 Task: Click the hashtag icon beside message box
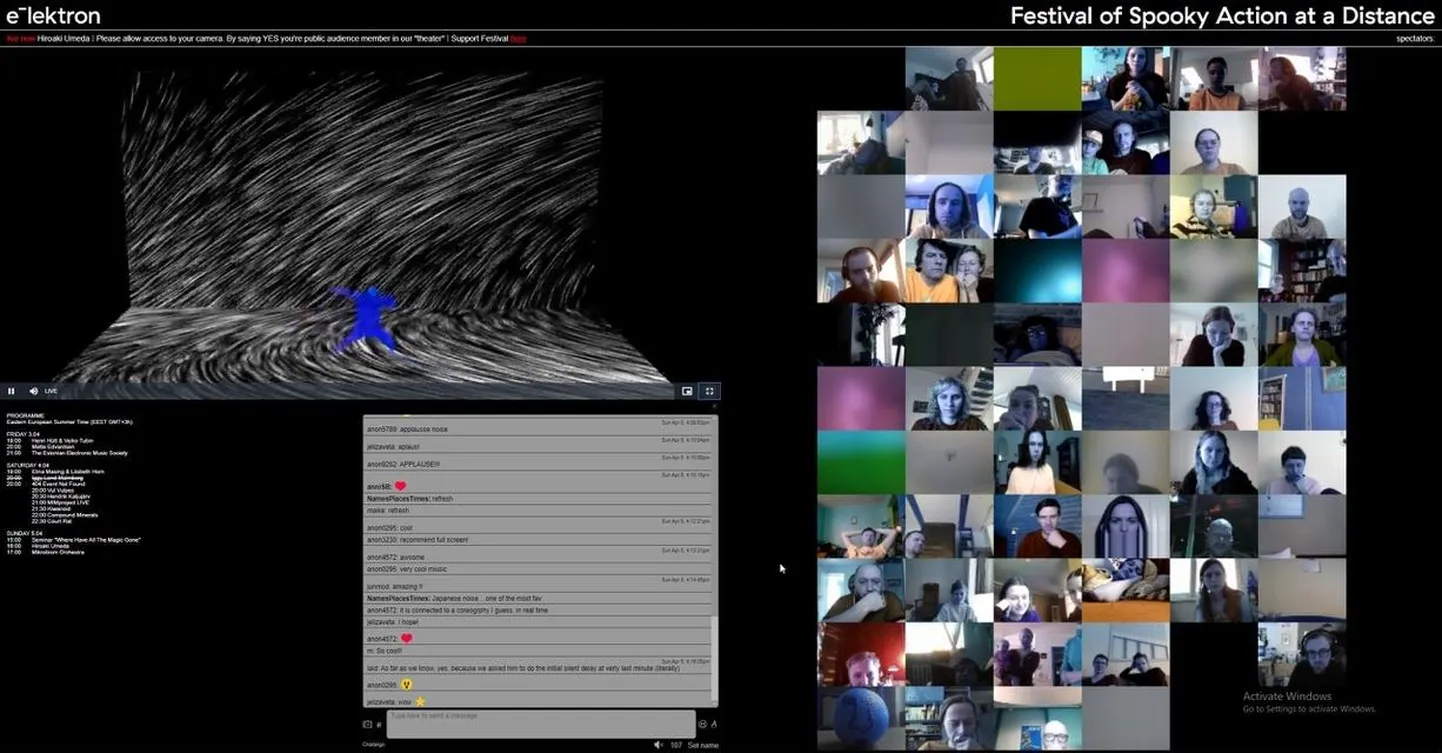point(379,724)
